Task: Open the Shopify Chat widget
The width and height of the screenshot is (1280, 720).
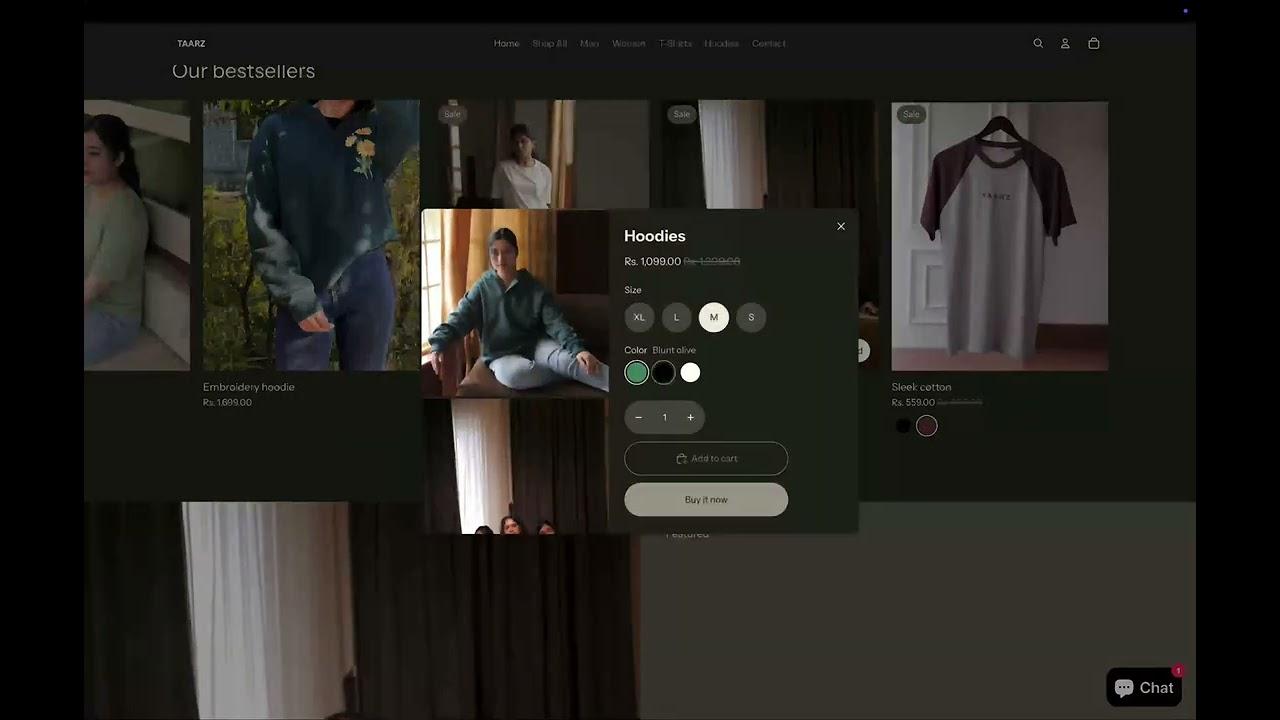Action: (x=1144, y=688)
